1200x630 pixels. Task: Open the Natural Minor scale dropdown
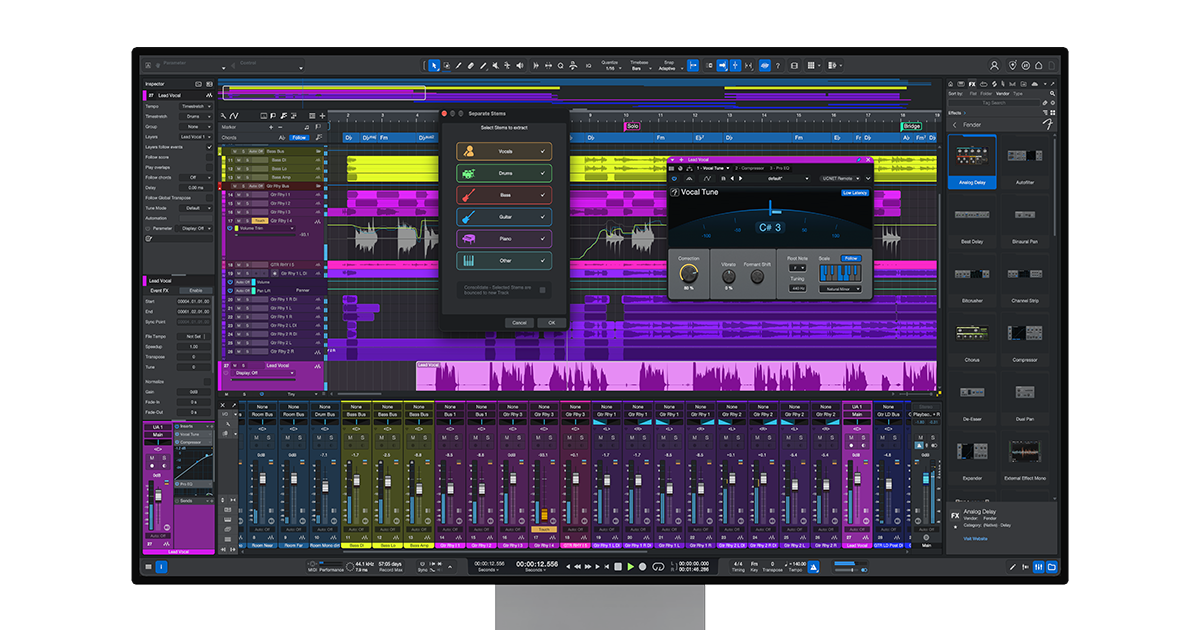(840, 289)
